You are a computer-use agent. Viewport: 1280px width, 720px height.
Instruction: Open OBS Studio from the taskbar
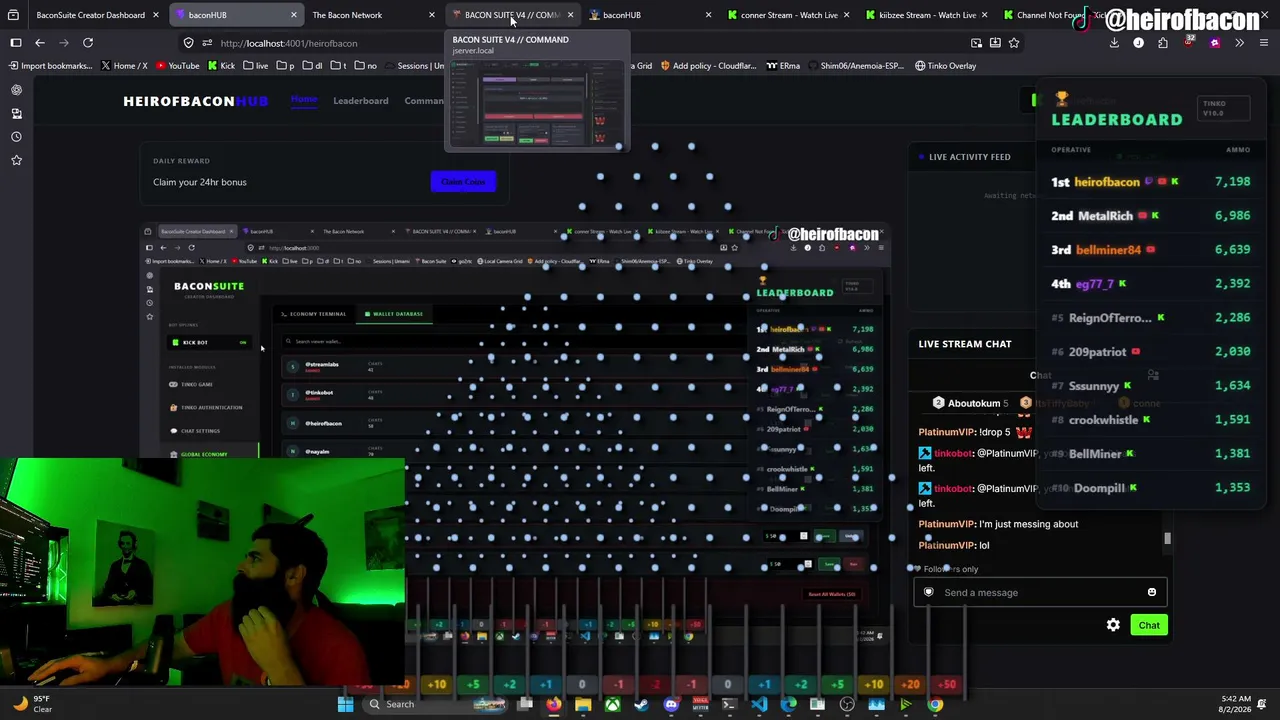pos(847,704)
